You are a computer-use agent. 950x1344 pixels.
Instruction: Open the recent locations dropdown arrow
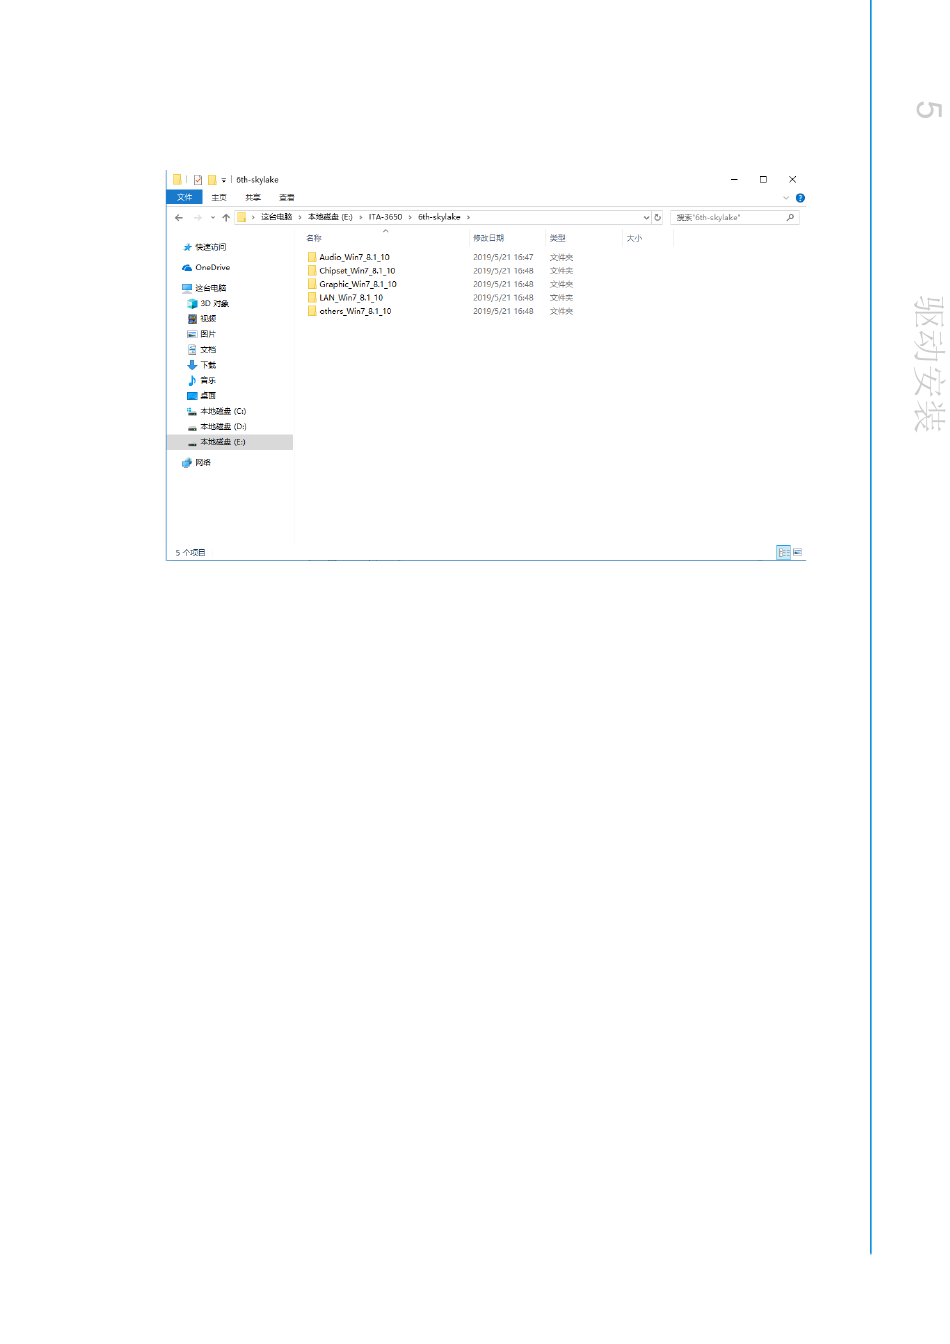(212, 217)
